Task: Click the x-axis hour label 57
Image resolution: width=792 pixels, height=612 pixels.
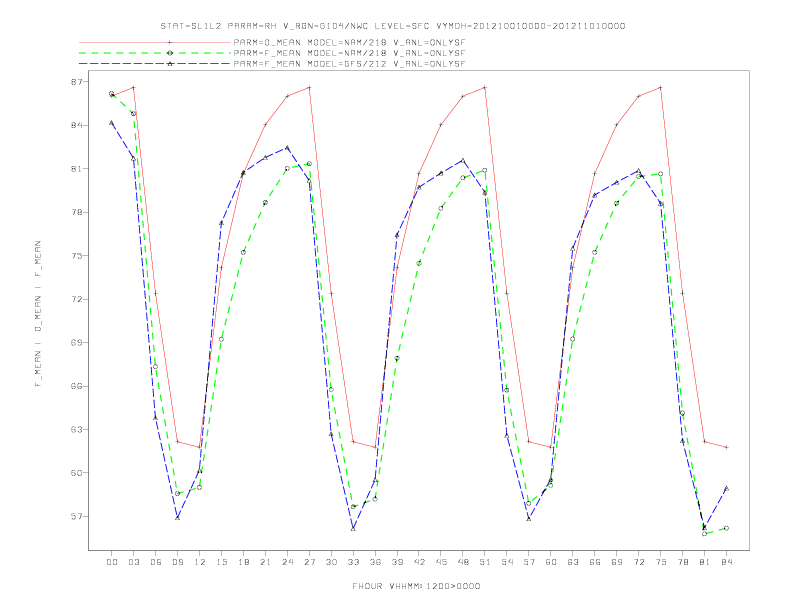Action: click(529, 562)
